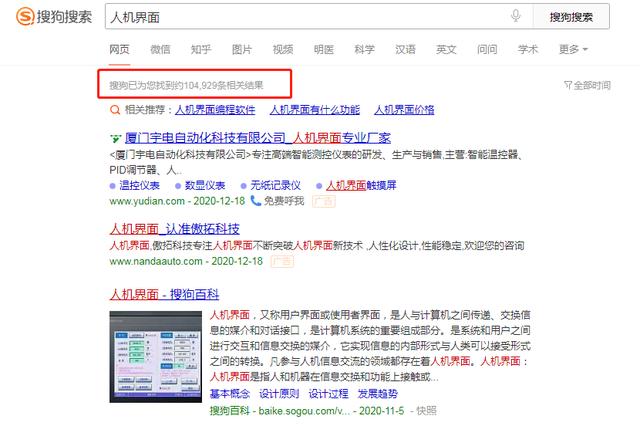Open the 汉语 tab
The width and height of the screenshot is (640, 426).
coord(405,49)
